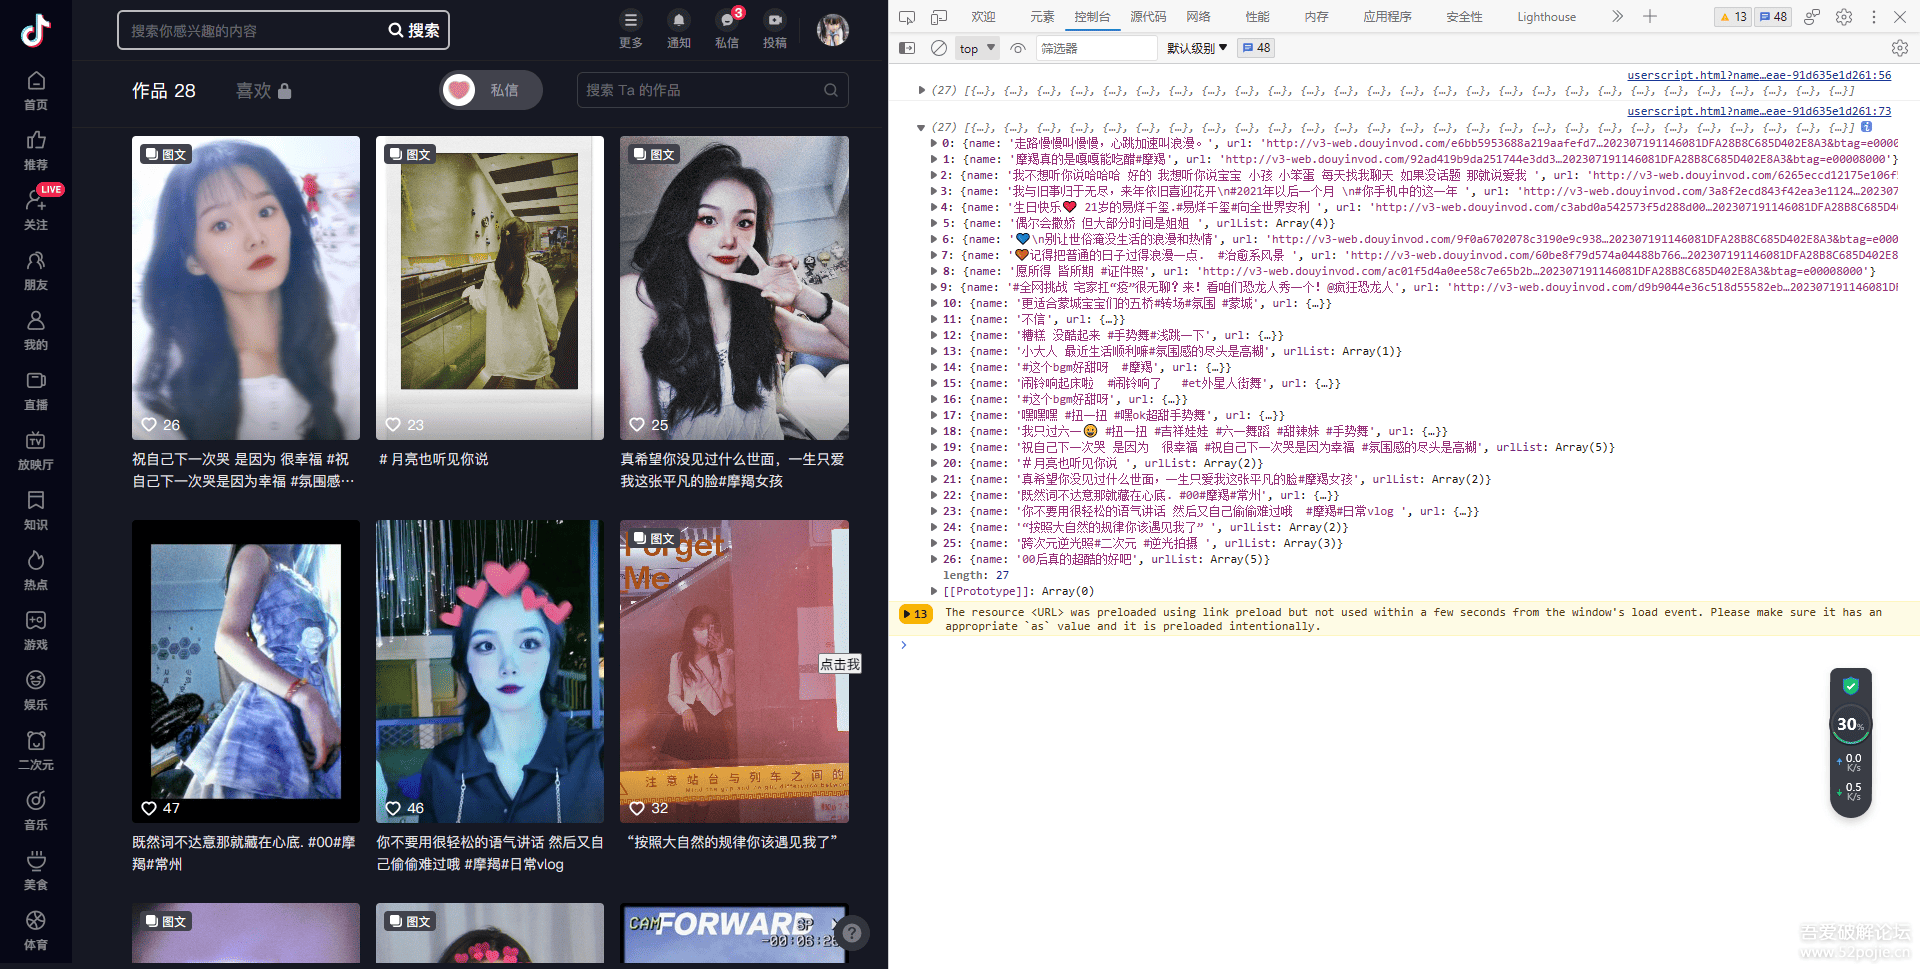Viewport: 1920px width, 969px height.
Task: Open the inspect element picker tool
Action: [x=907, y=17]
